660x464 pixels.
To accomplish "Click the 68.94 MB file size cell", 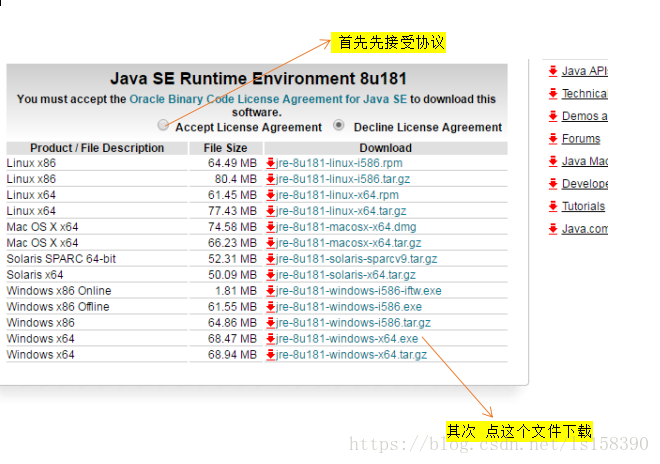I will tap(226, 355).
